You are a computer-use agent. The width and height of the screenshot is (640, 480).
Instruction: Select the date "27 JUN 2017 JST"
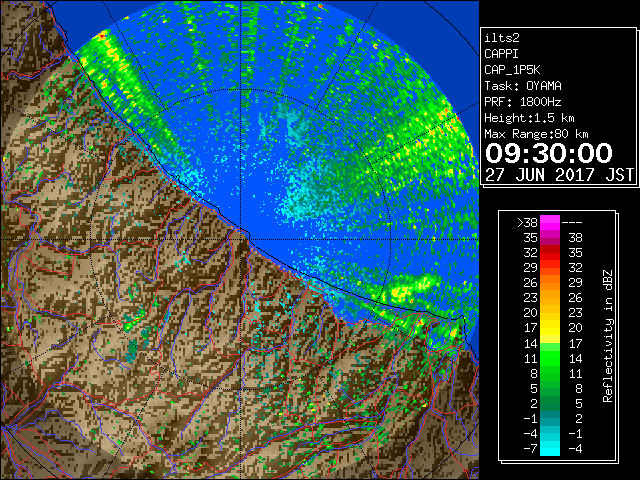click(560, 174)
